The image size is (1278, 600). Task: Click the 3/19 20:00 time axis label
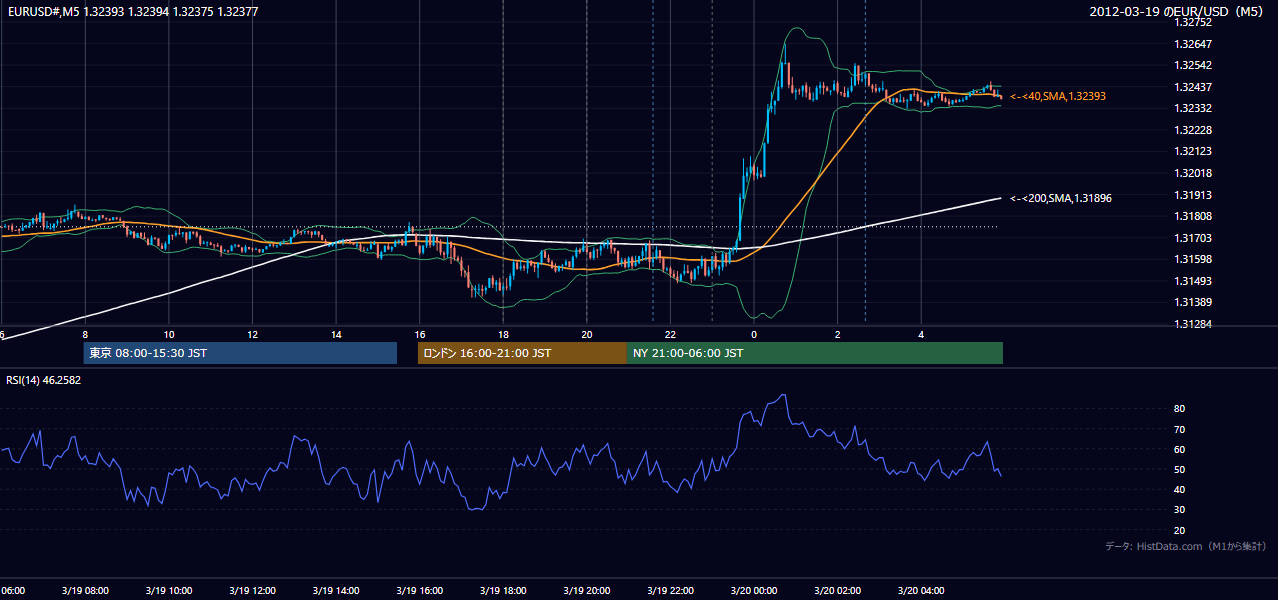click(587, 590)
